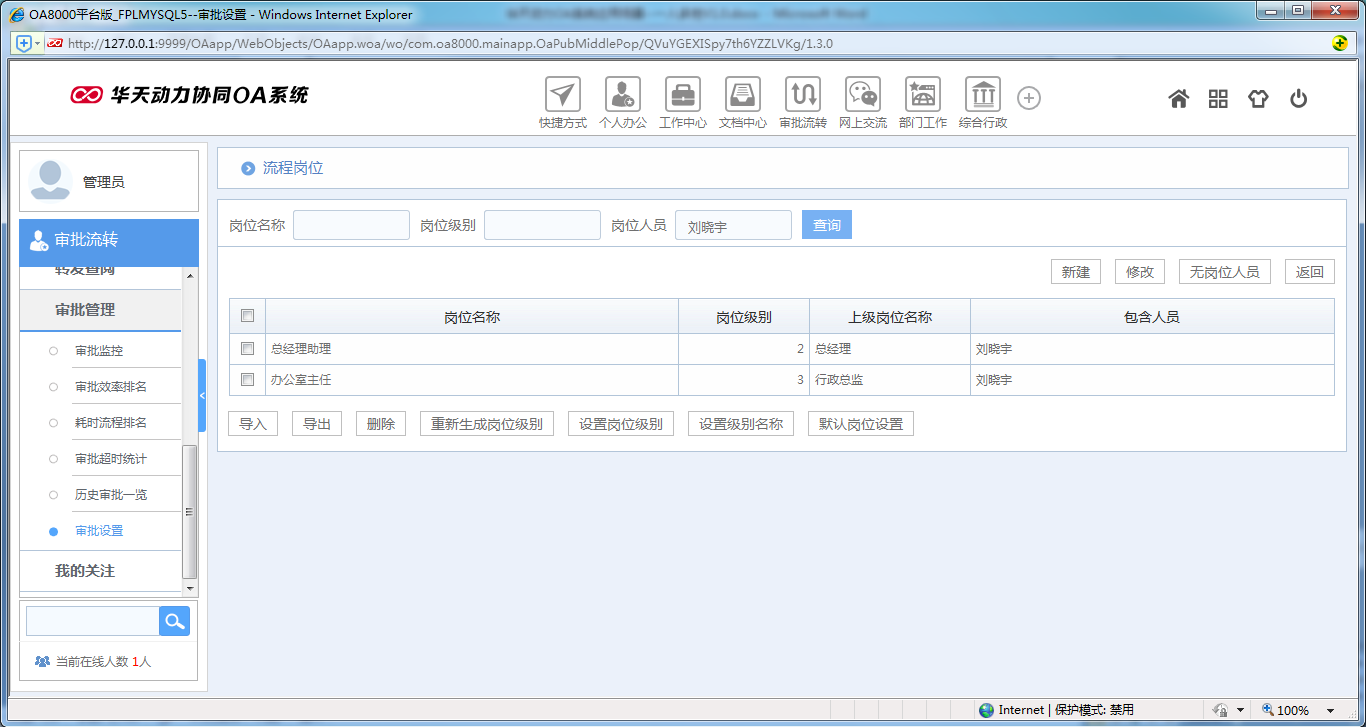
Task: Expand the 我的关注 sidebar section
Action: pyautogui.click(x=85, y=571)
